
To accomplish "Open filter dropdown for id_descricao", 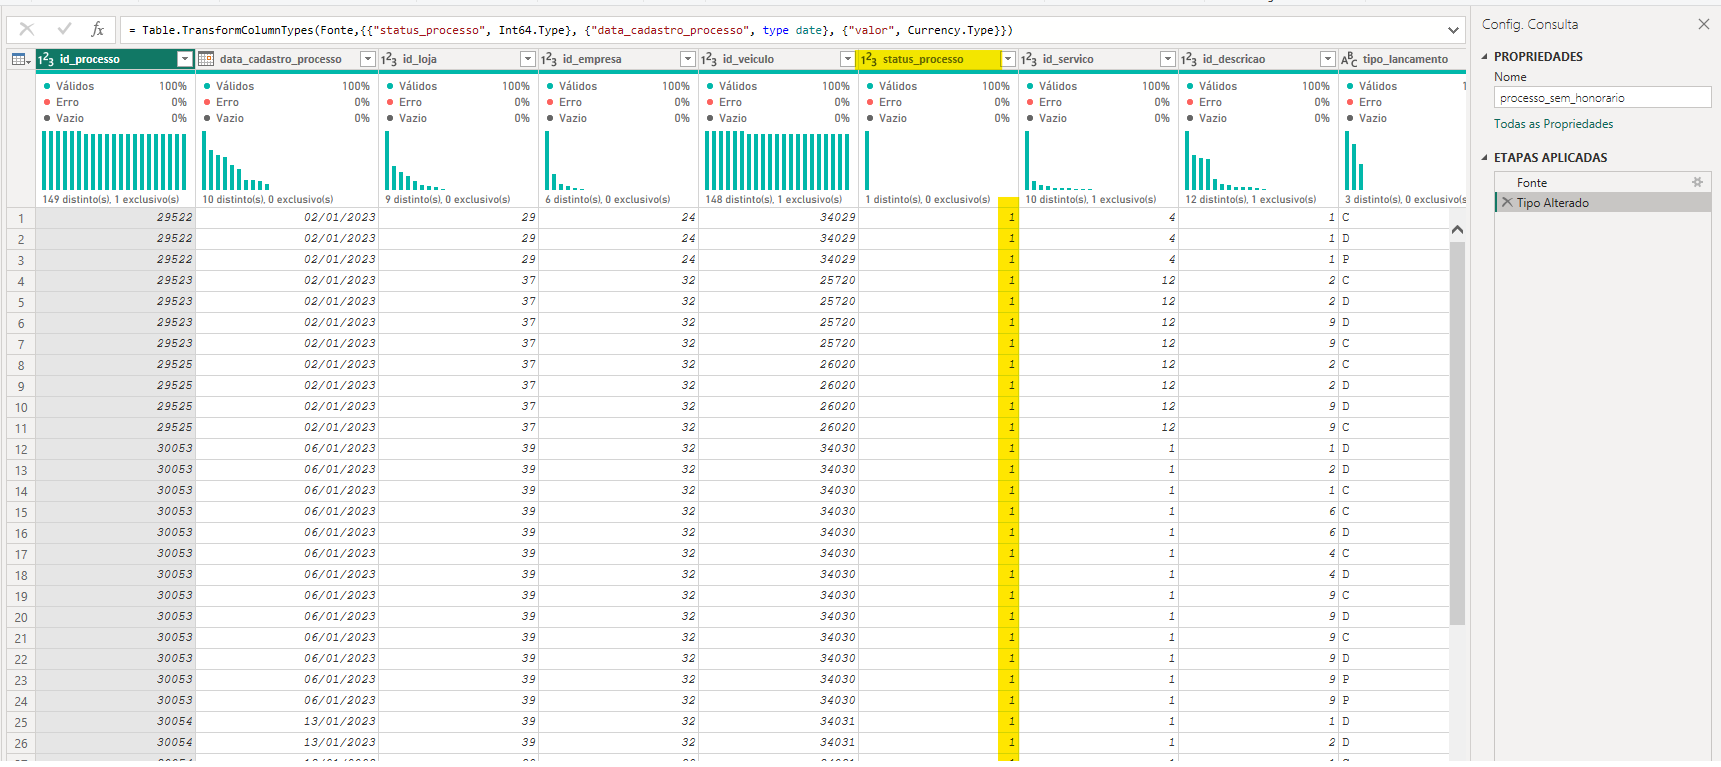I will click(1327, 59).
